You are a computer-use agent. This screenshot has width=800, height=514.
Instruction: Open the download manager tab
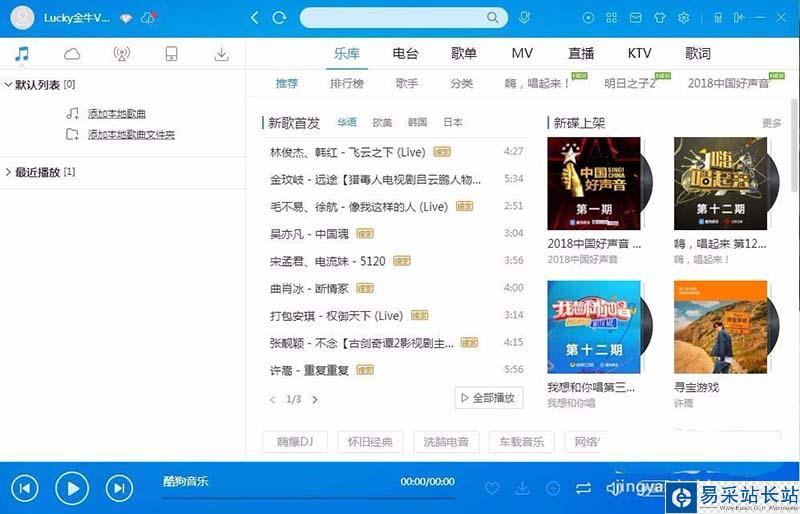pyautogui.click(x=221, y=54)
